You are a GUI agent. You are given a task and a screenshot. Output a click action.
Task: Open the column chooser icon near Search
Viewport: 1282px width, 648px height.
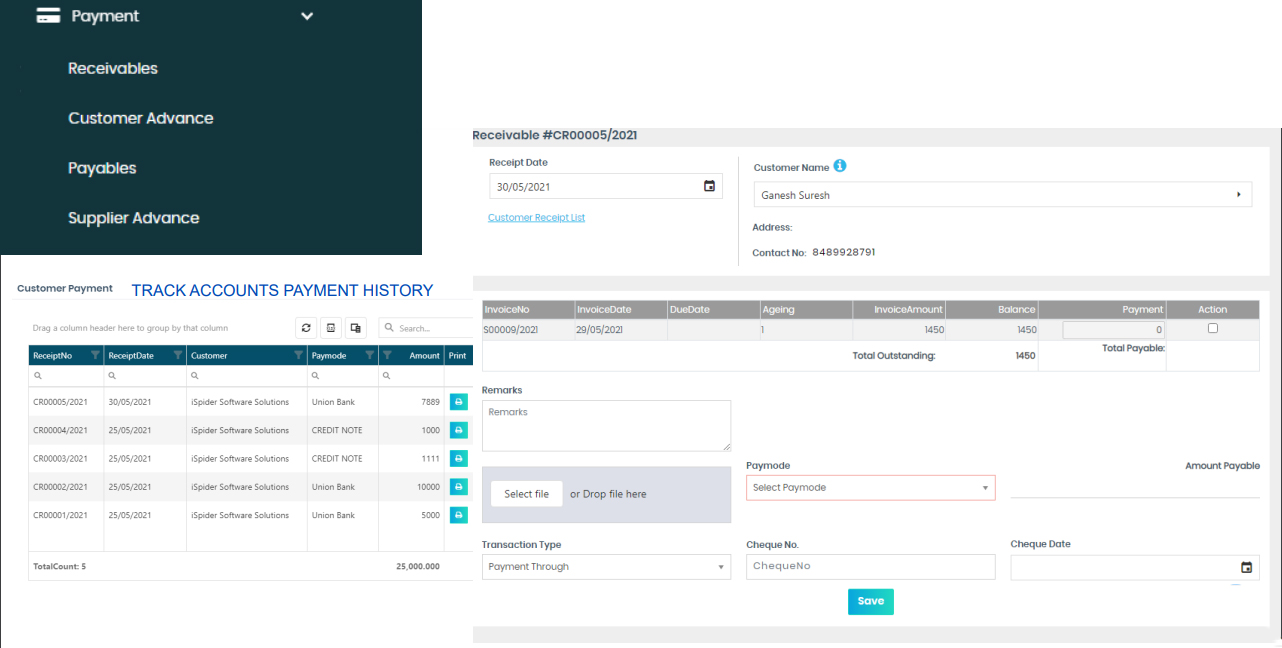(x=356, y=328)
